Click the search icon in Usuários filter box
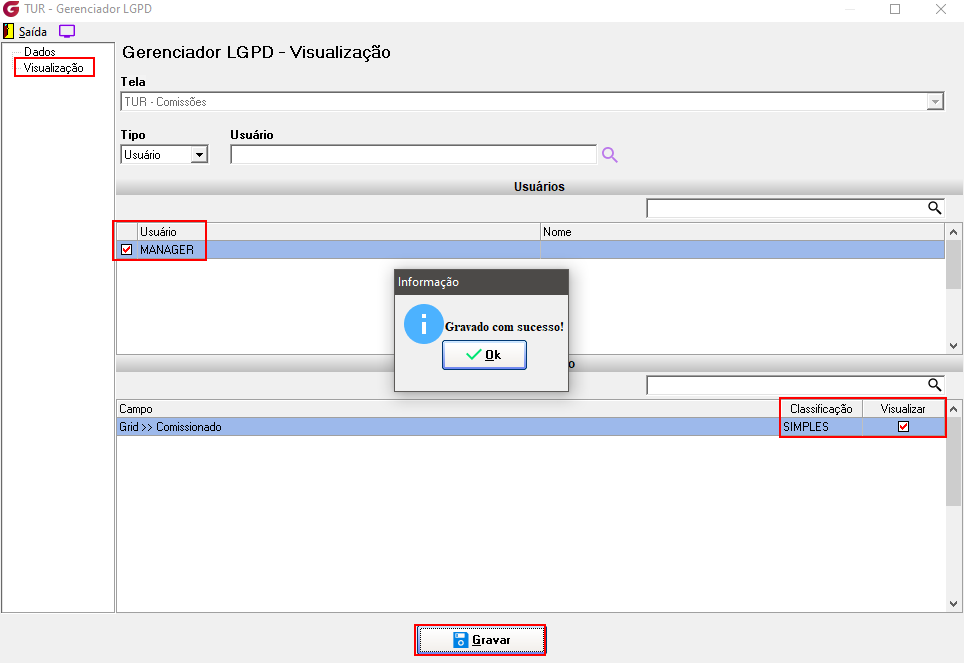The width and height of the screenshot is (964, 663). 934,208
